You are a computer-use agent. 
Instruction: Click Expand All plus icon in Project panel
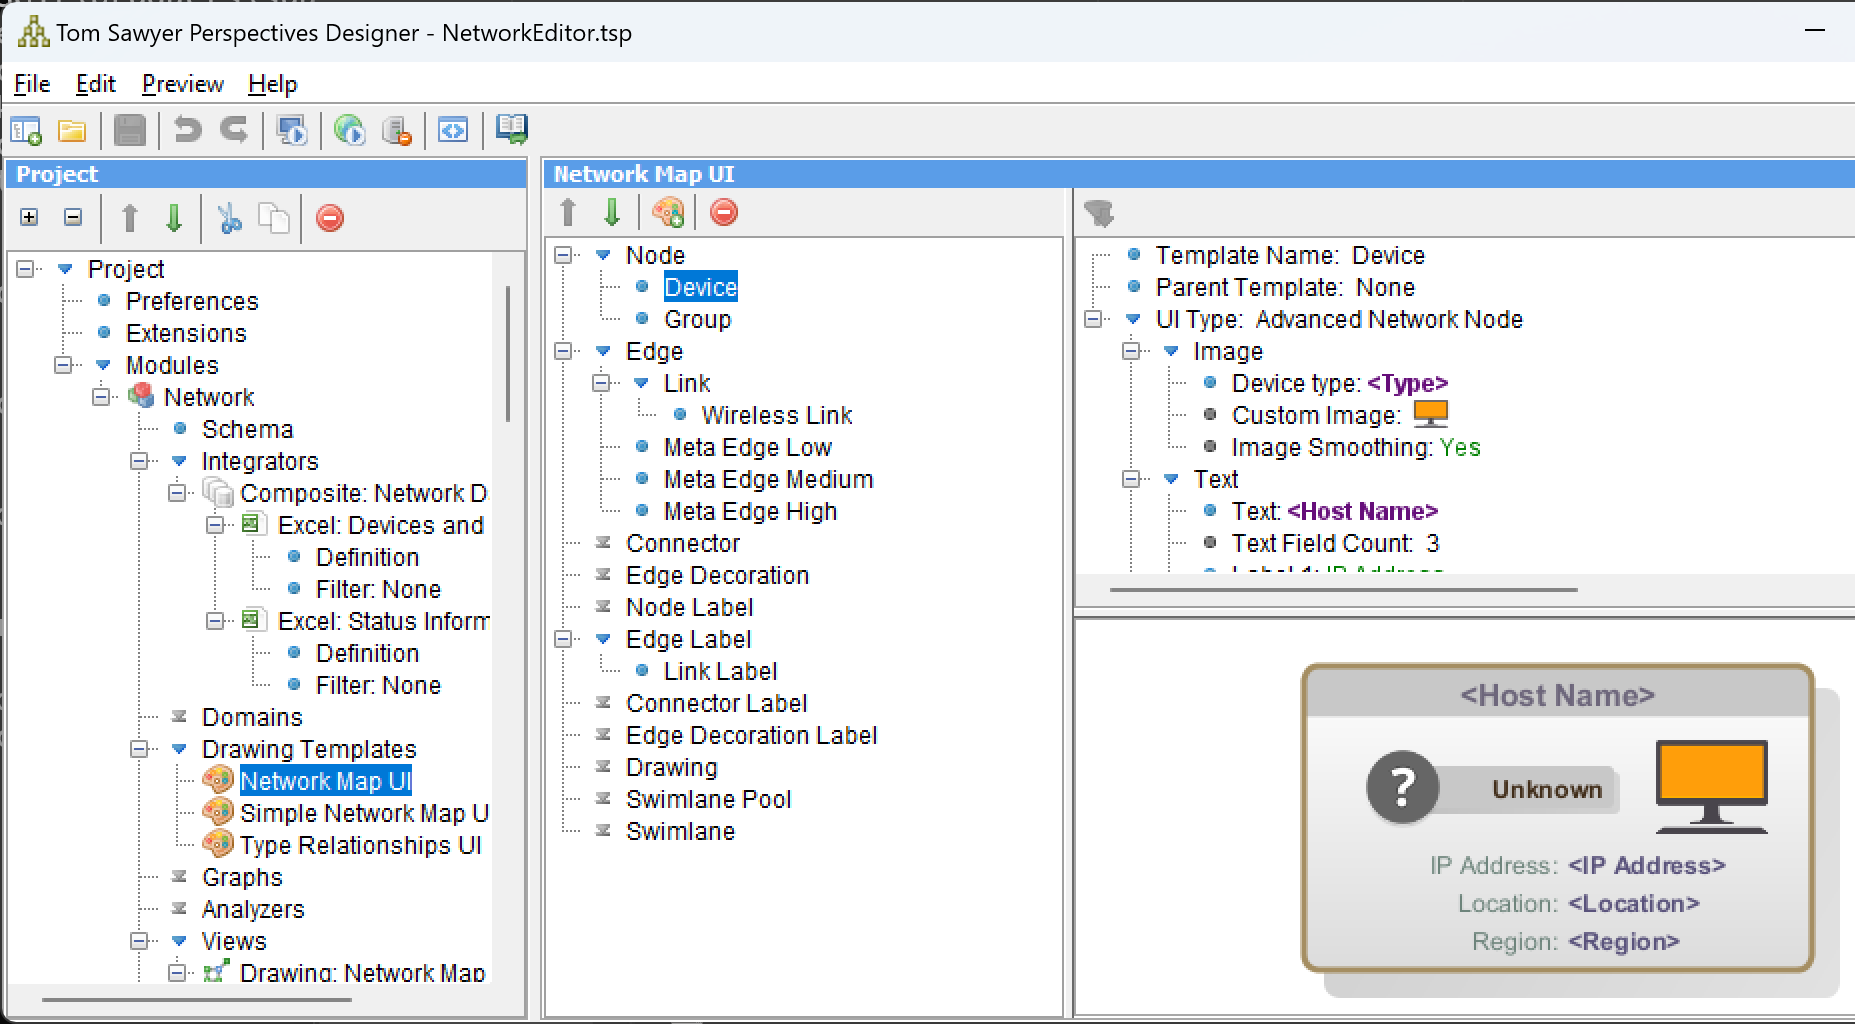(x=29, y=217)
